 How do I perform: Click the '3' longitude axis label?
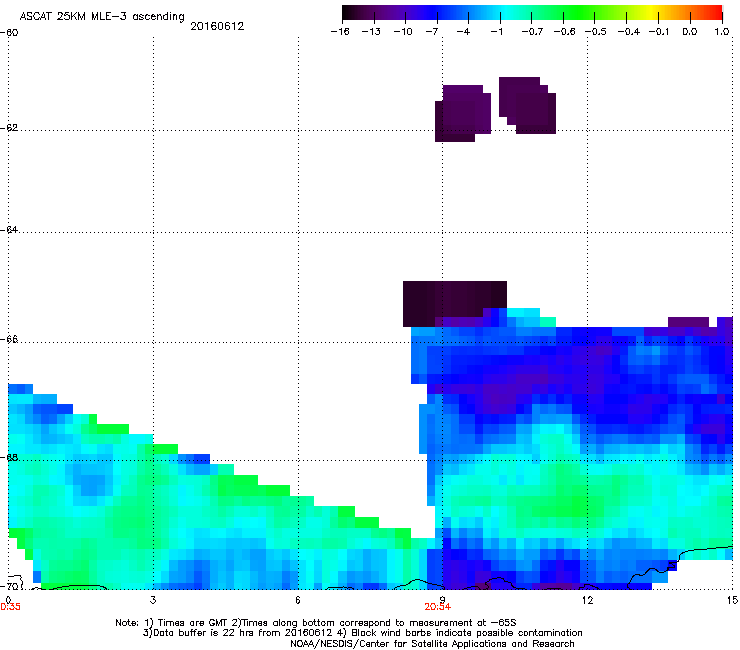[153, 600]
